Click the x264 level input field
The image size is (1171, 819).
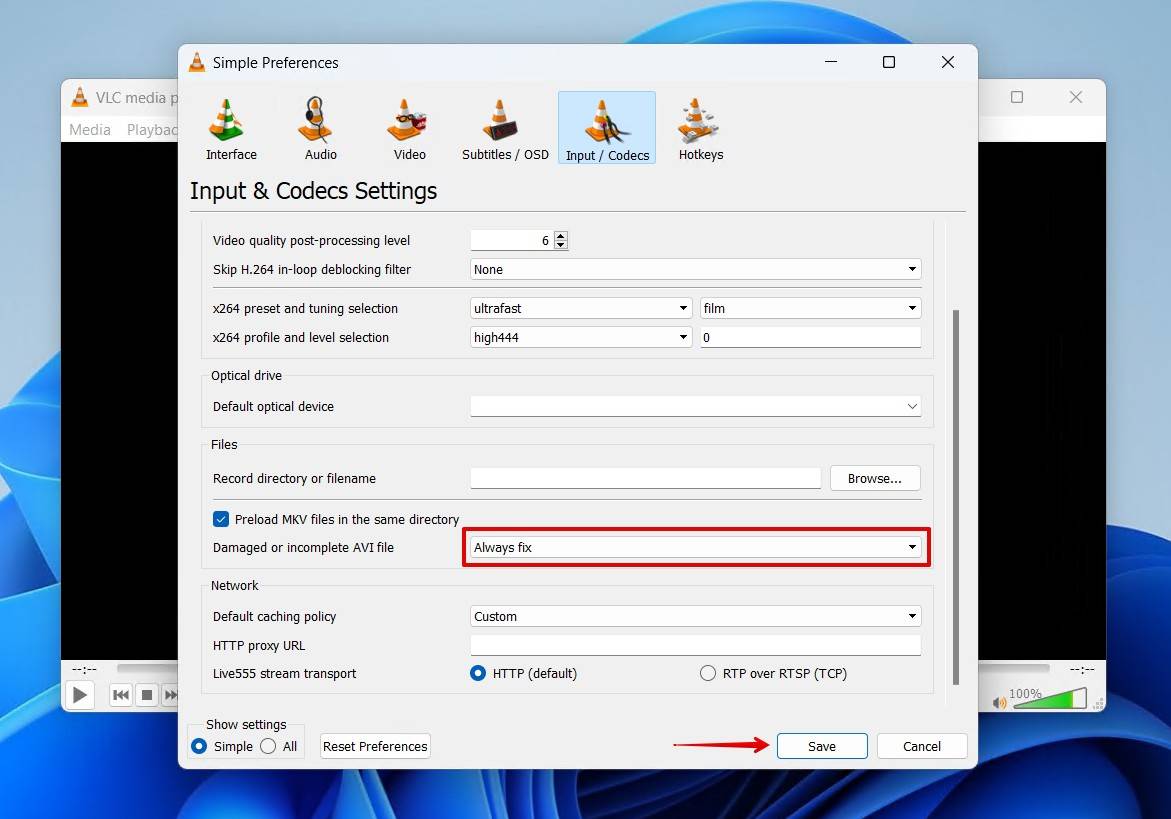coord(810,337)
